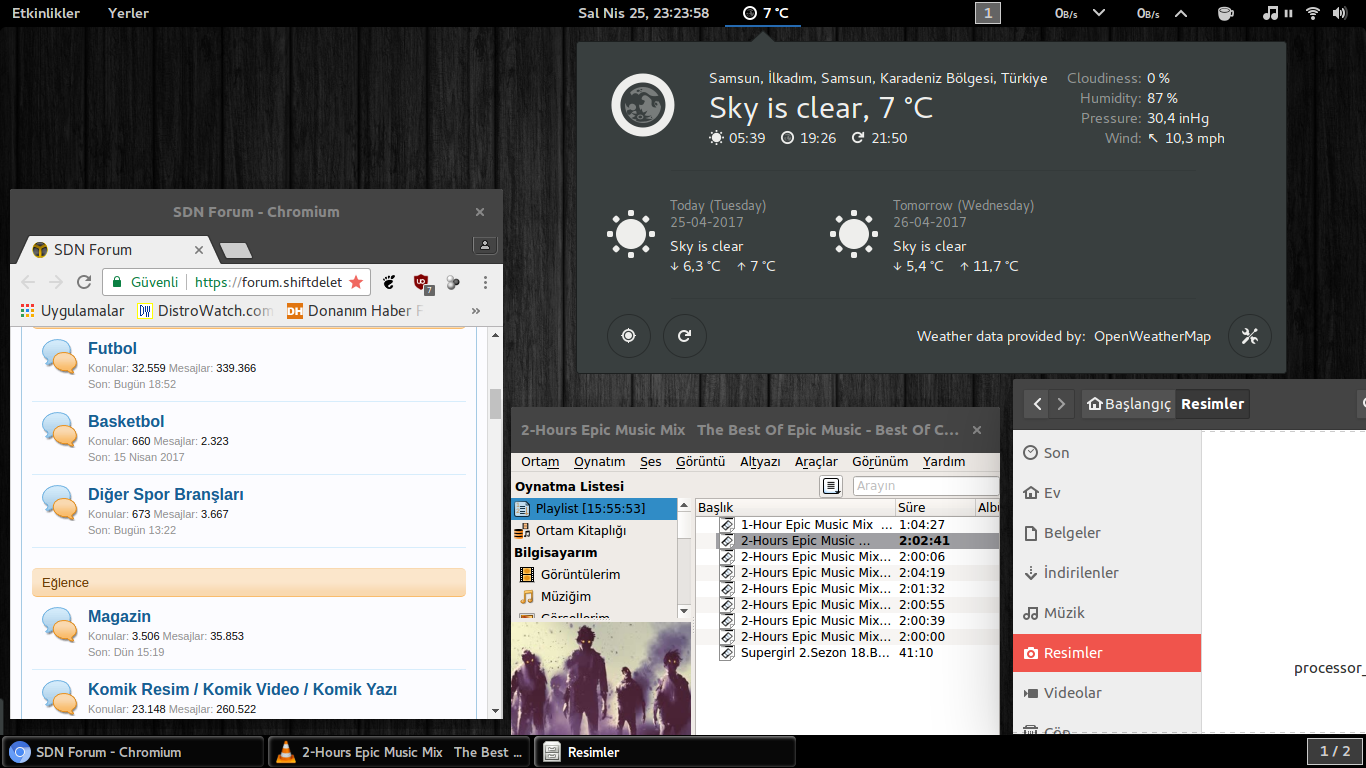Open the Wi-Fi network icon in top bar
Image resolution: width=1366 pixels, height=768 pixels.
1313,13
